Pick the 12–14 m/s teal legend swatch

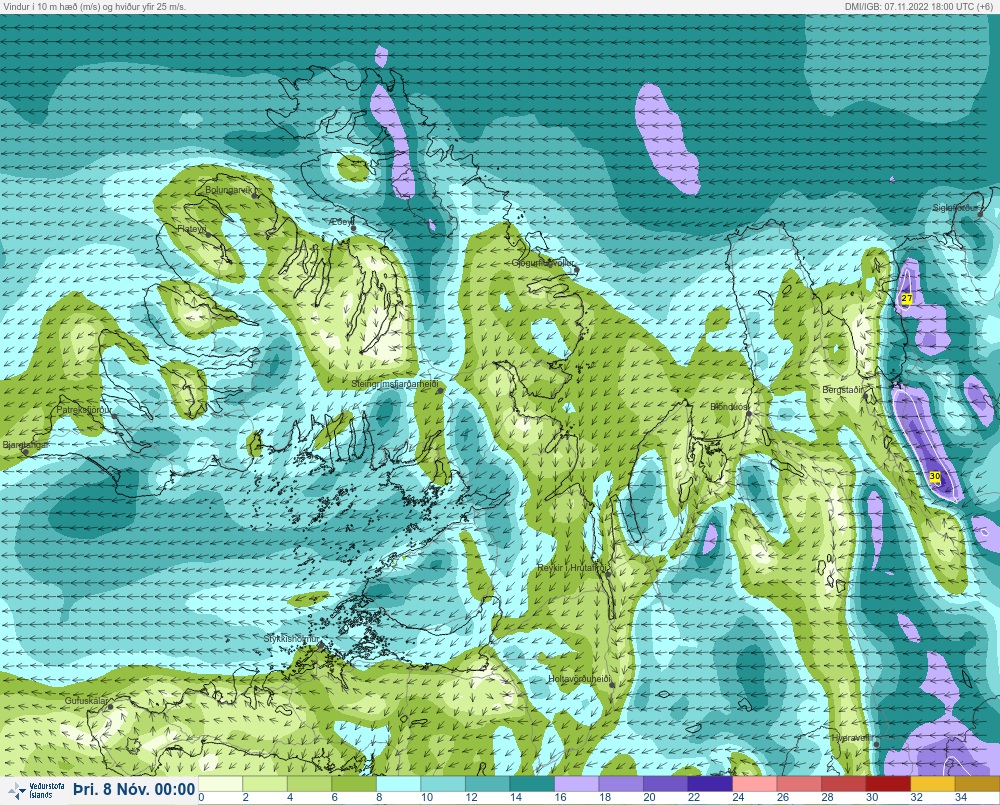[488, 784]
